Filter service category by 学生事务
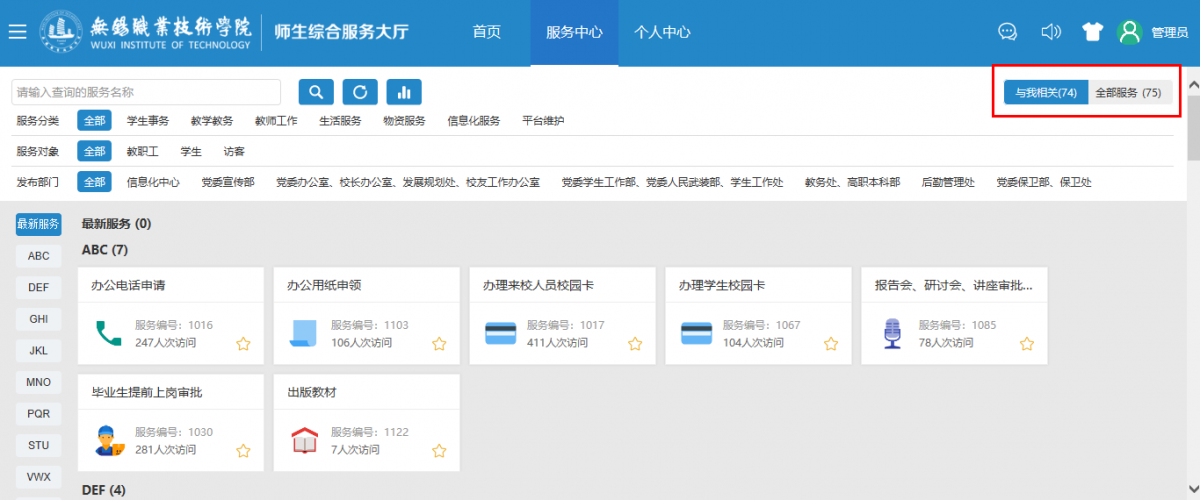The height and width of the screenshot is (500, 1200). tap(148, 121)
